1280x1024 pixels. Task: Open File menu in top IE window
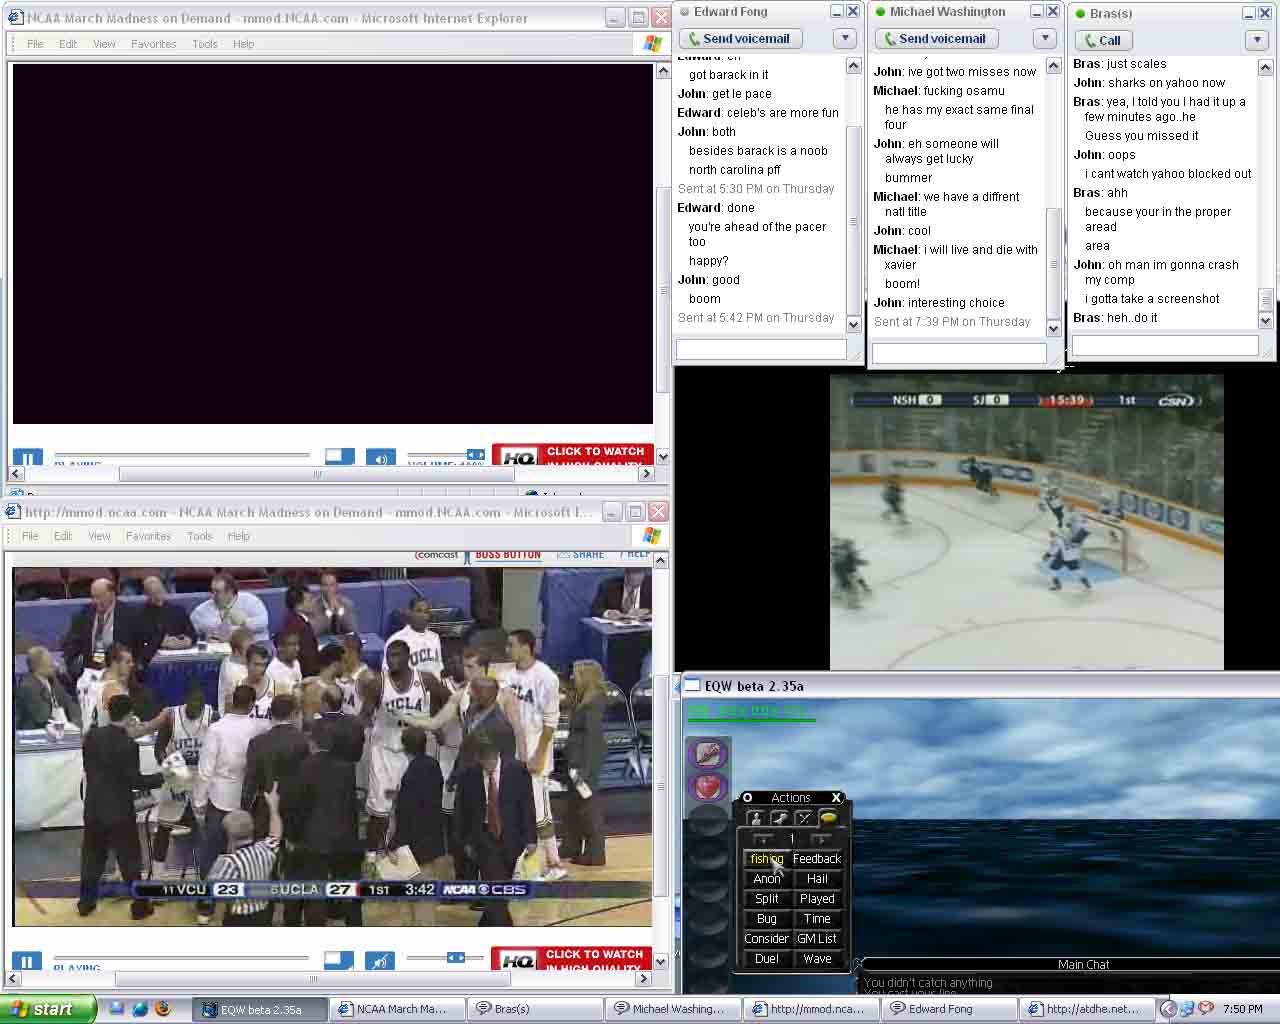35,44
